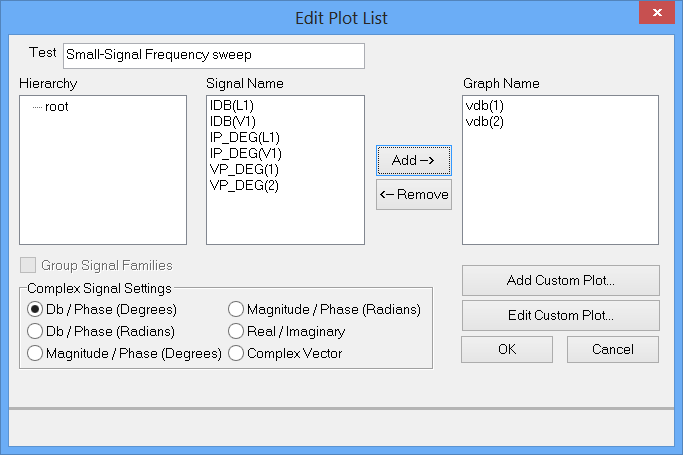Select root node in Hierarchy tree
This screenshot has width=683, height=455.
pos(56,106)
